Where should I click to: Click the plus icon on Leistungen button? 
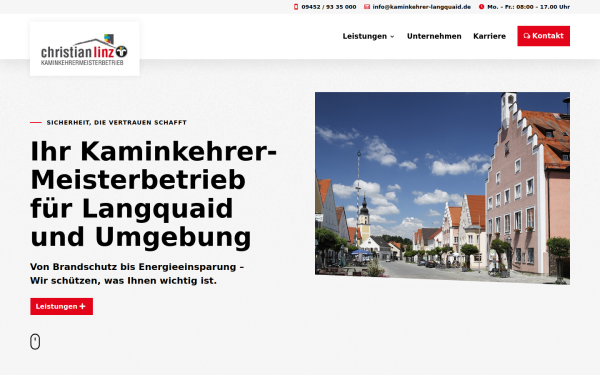click(x=82, y=307)
